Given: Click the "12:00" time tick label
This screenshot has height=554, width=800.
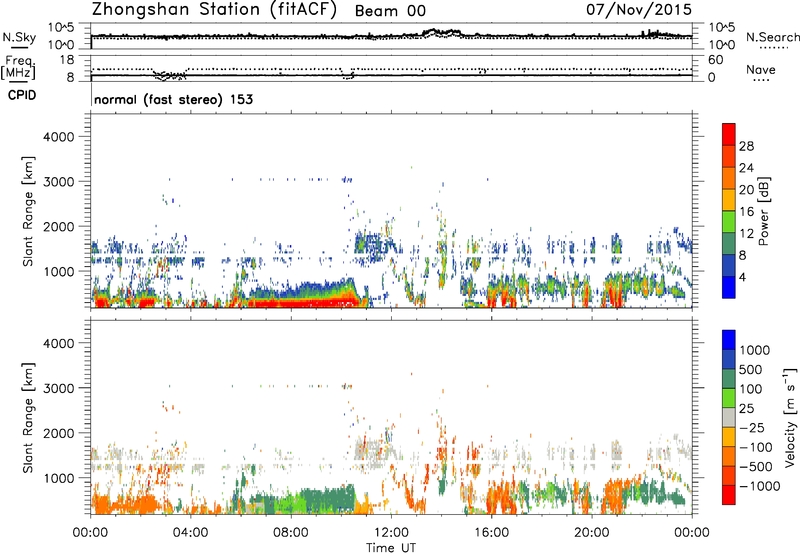Looking at the screenshot, I should [x=391, y=533].
